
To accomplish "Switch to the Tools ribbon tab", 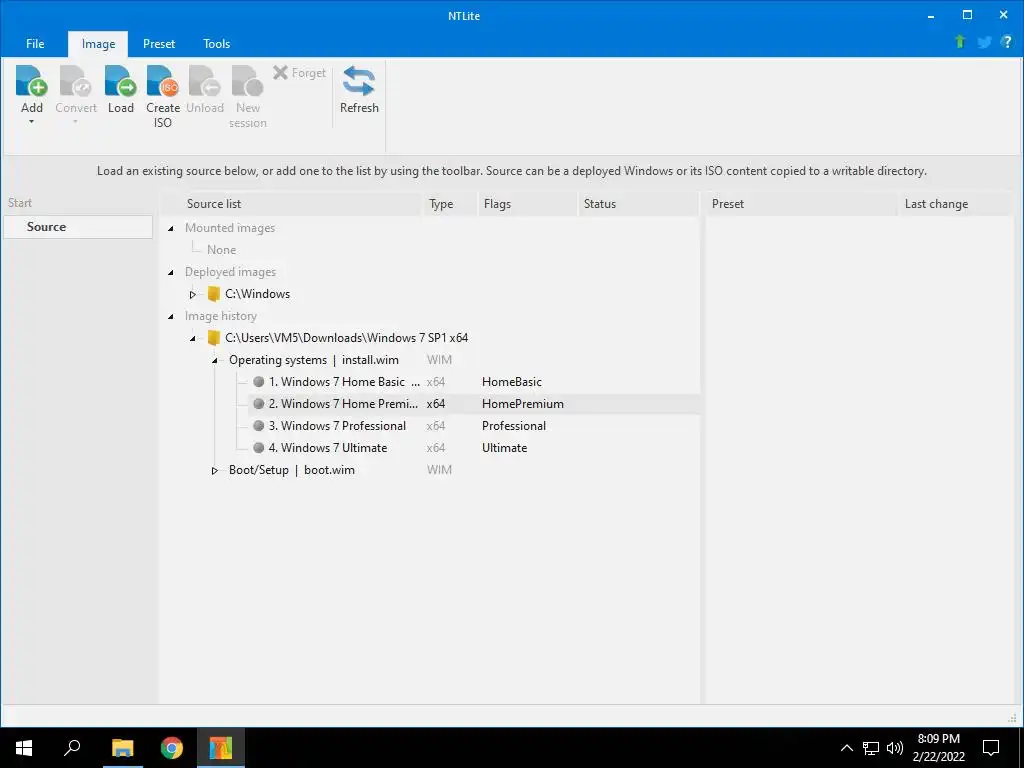I will click(216, 44).
